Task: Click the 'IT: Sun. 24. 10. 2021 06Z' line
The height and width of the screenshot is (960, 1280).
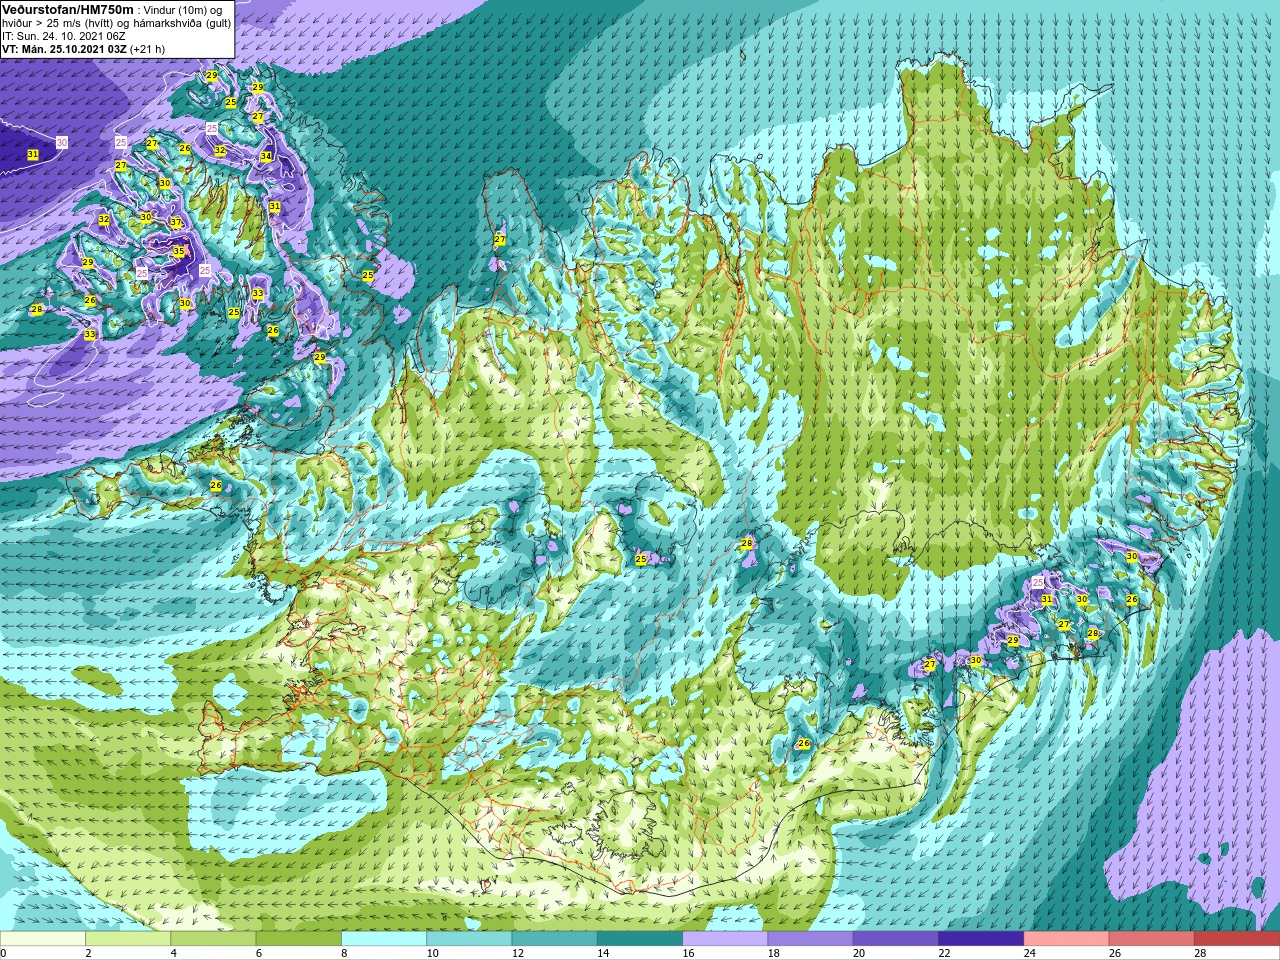Action: [x=65, y=36]
